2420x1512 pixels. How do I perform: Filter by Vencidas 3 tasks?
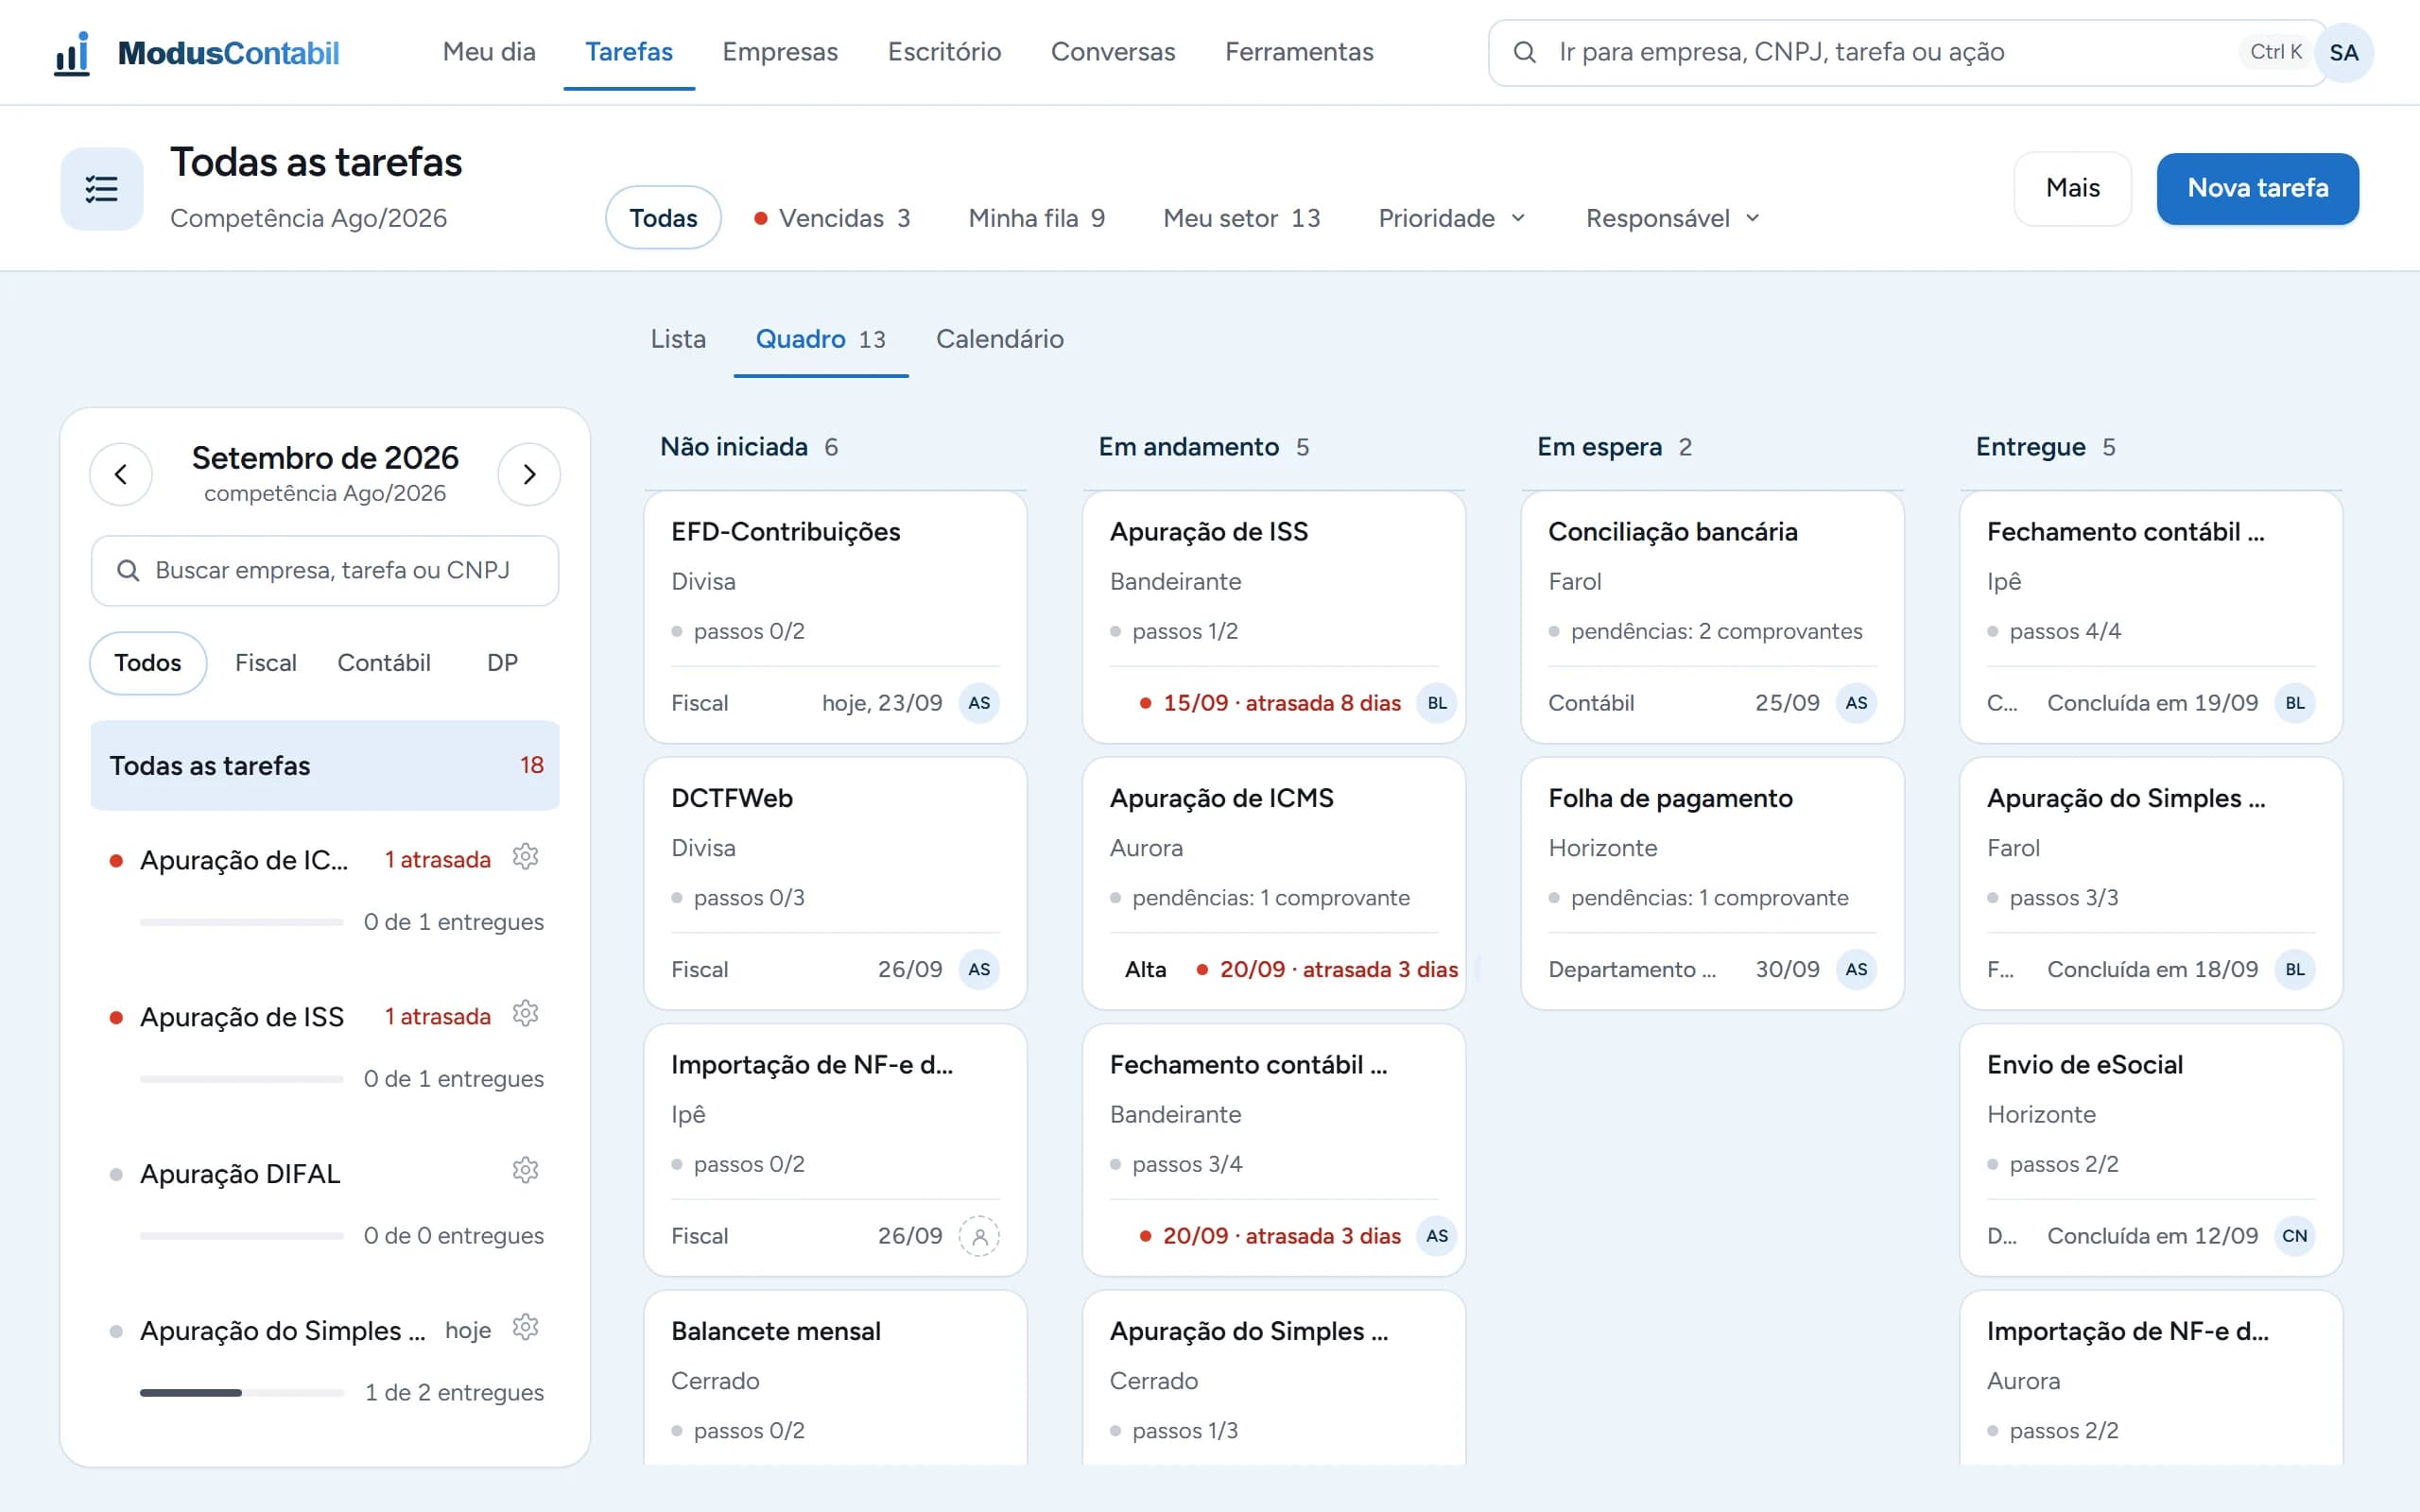pyautogui.click(x=832, y=218)
